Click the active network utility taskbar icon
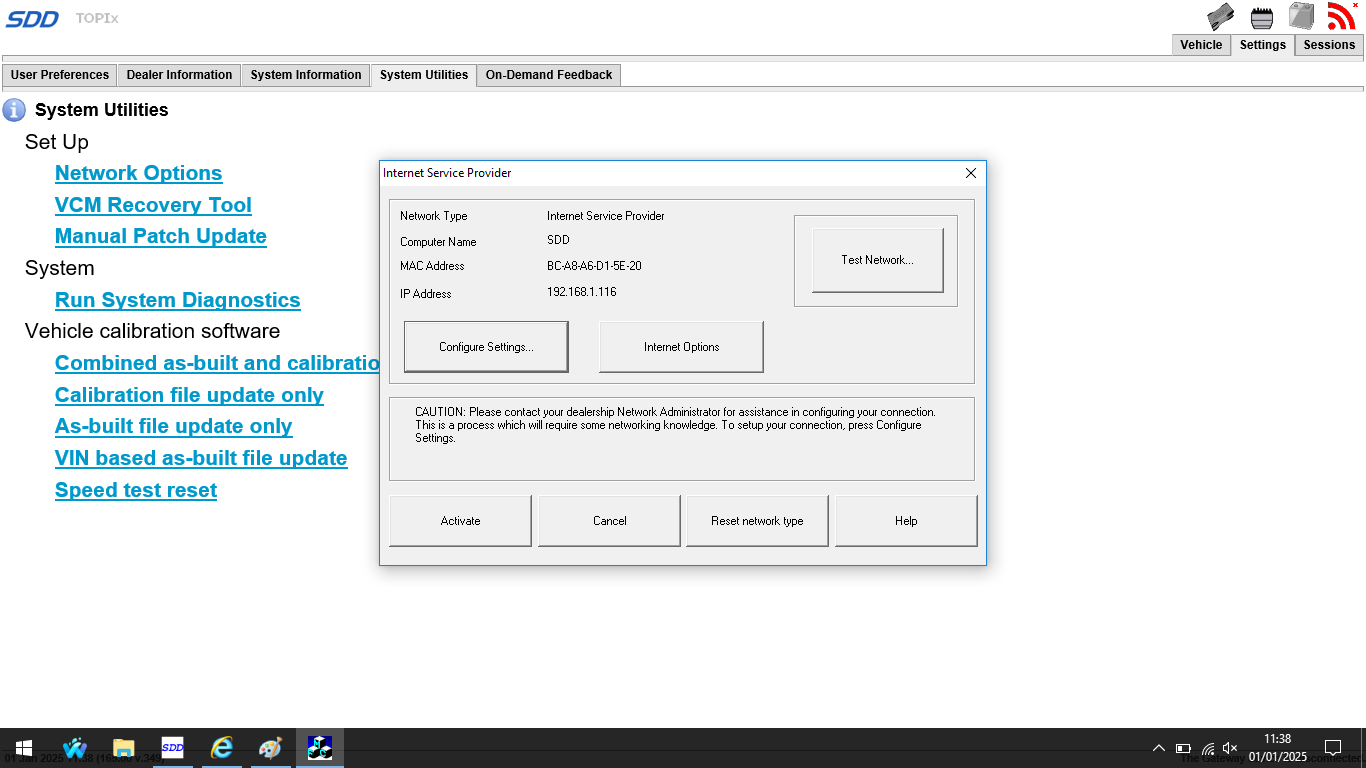Image resolution: width=1366 pixels, height=768 pixels. point(319,748)
